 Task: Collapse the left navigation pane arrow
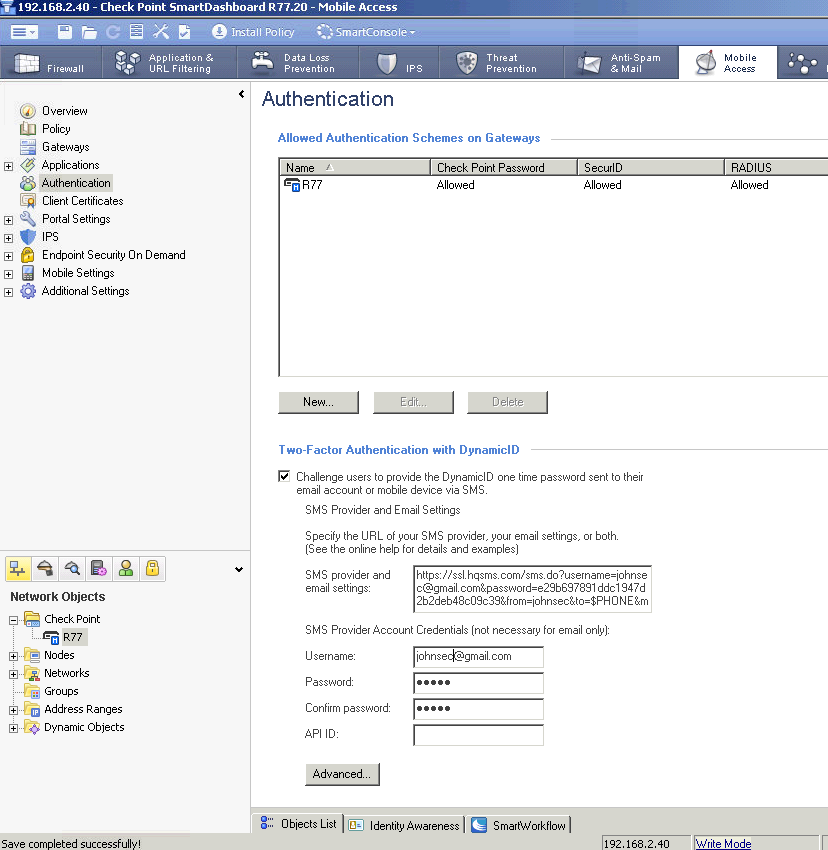[241, 94]
